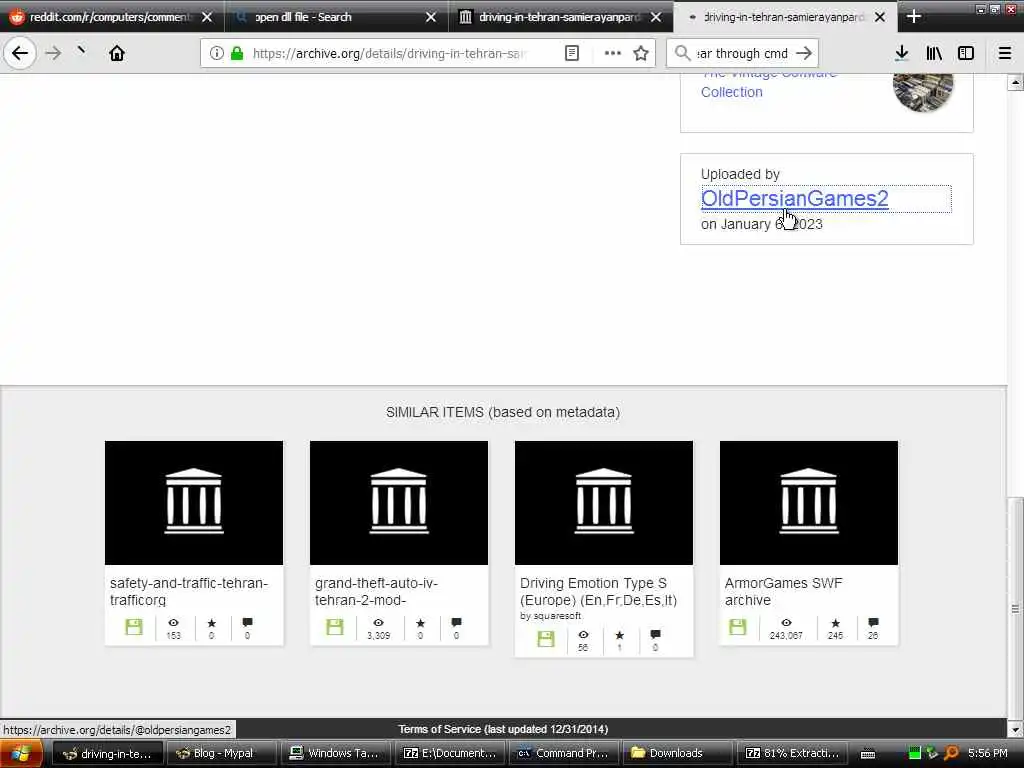The height and width of the screenshot is (768, 1024).
Task: Click the orange search tray icon
Action: [952, 754]
